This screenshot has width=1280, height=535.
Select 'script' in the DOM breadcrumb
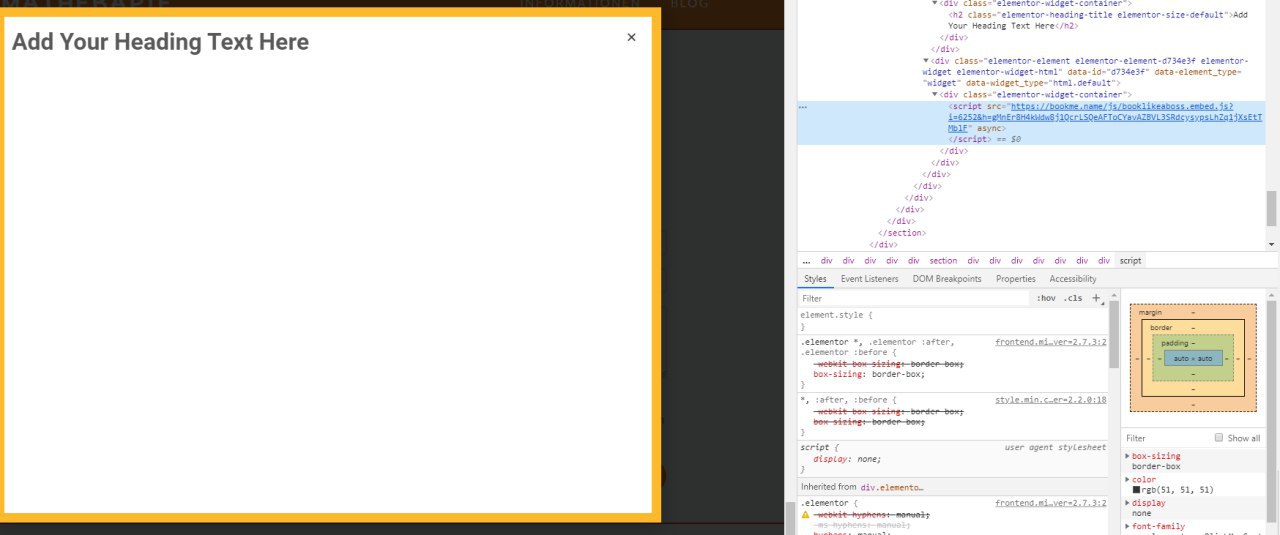pos(1130,260)
